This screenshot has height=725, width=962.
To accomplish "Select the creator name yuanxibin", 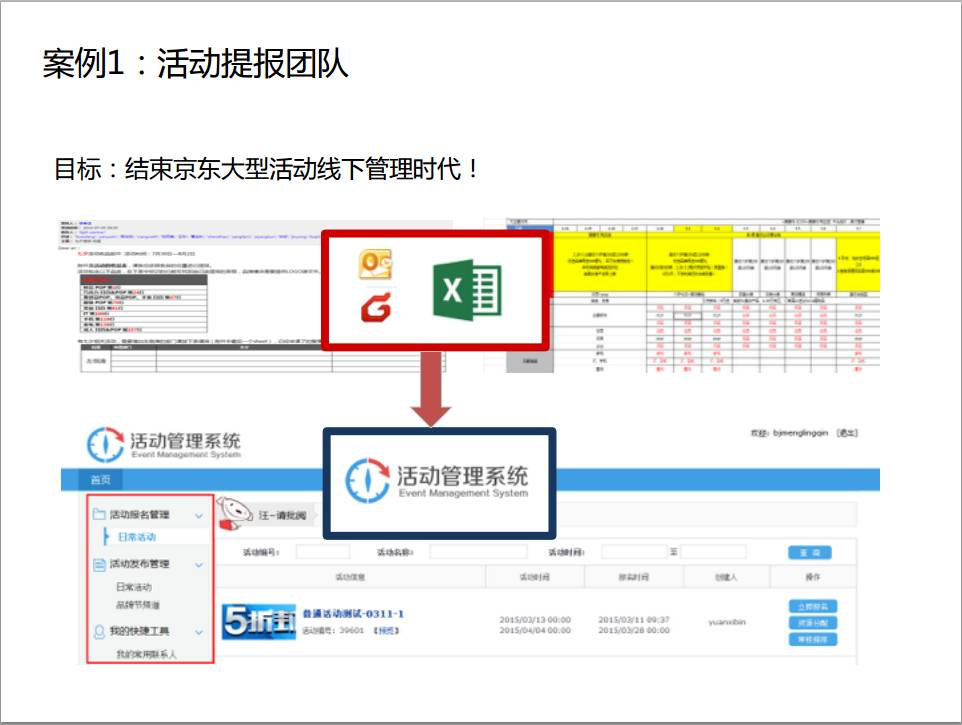I will (727, 622).
